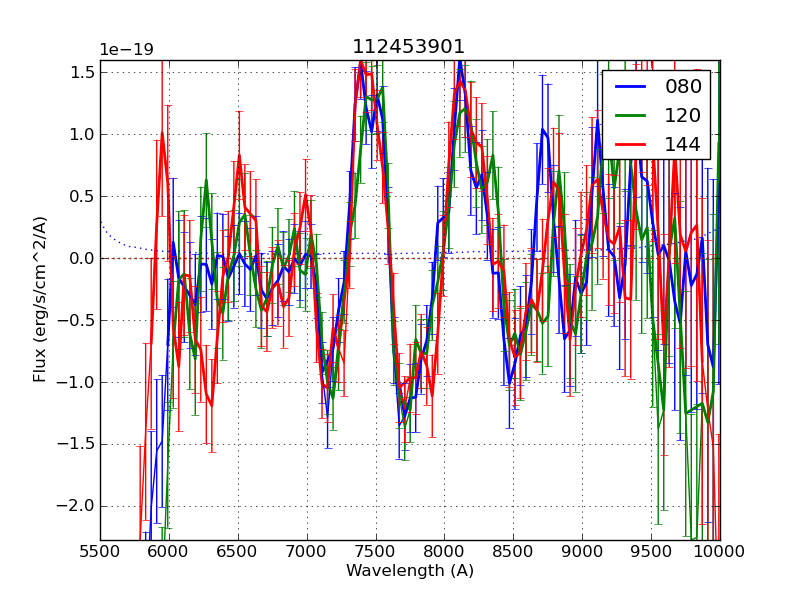Viewport: 800px width, 600px height.
Task: Click the blue line swatch in legend
Action: coord(630,87)
